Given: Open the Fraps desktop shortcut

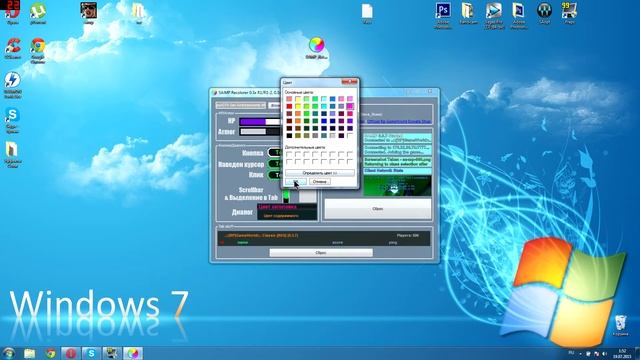Looking at the screenshot, I should point(569,13).
